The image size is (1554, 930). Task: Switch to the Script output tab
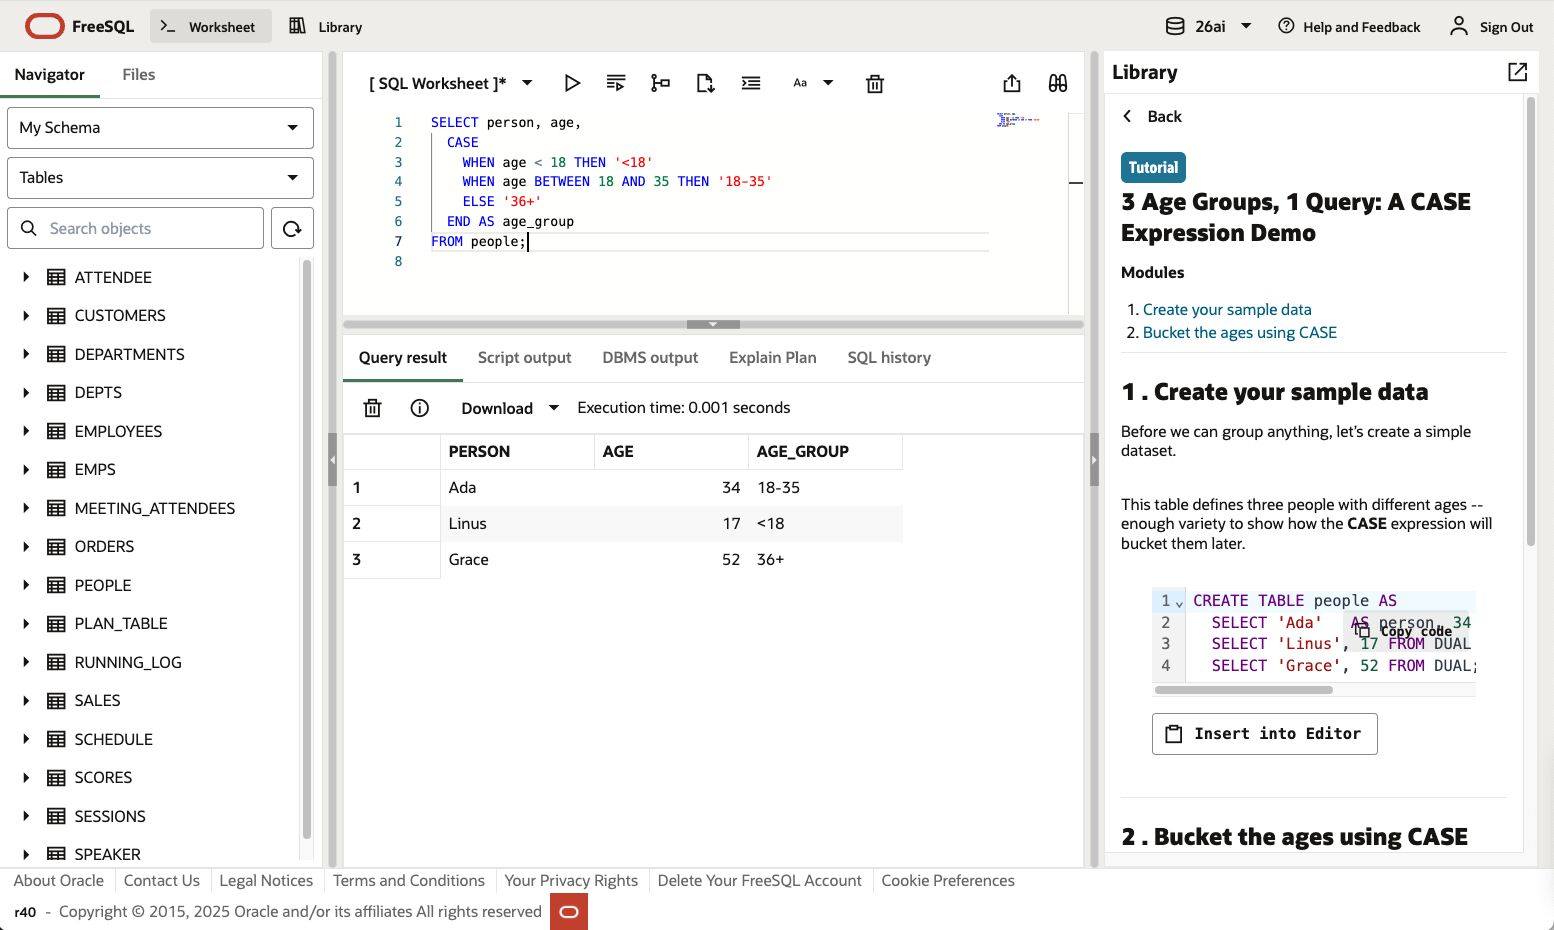(524, 358)
